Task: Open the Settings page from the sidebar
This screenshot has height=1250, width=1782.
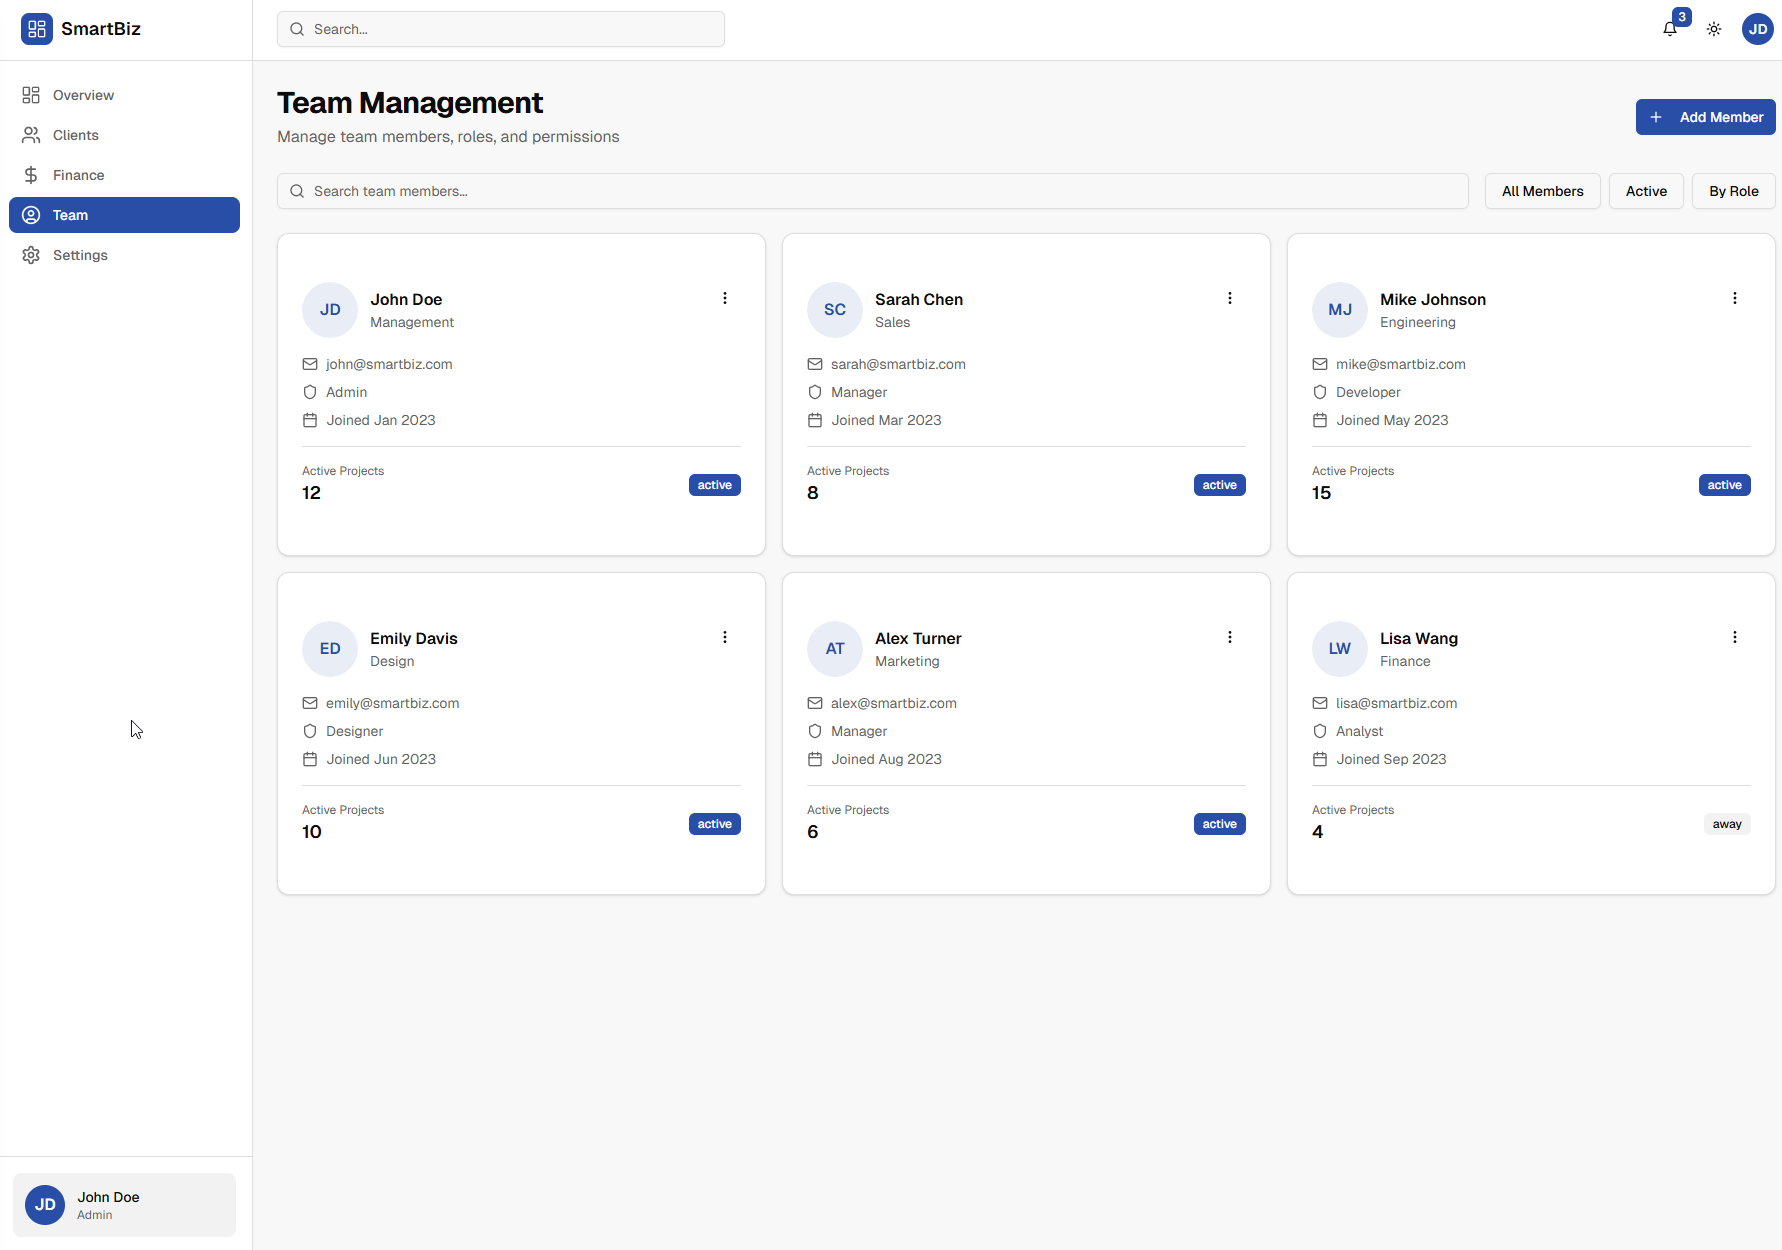Action: tap(80, 255)
